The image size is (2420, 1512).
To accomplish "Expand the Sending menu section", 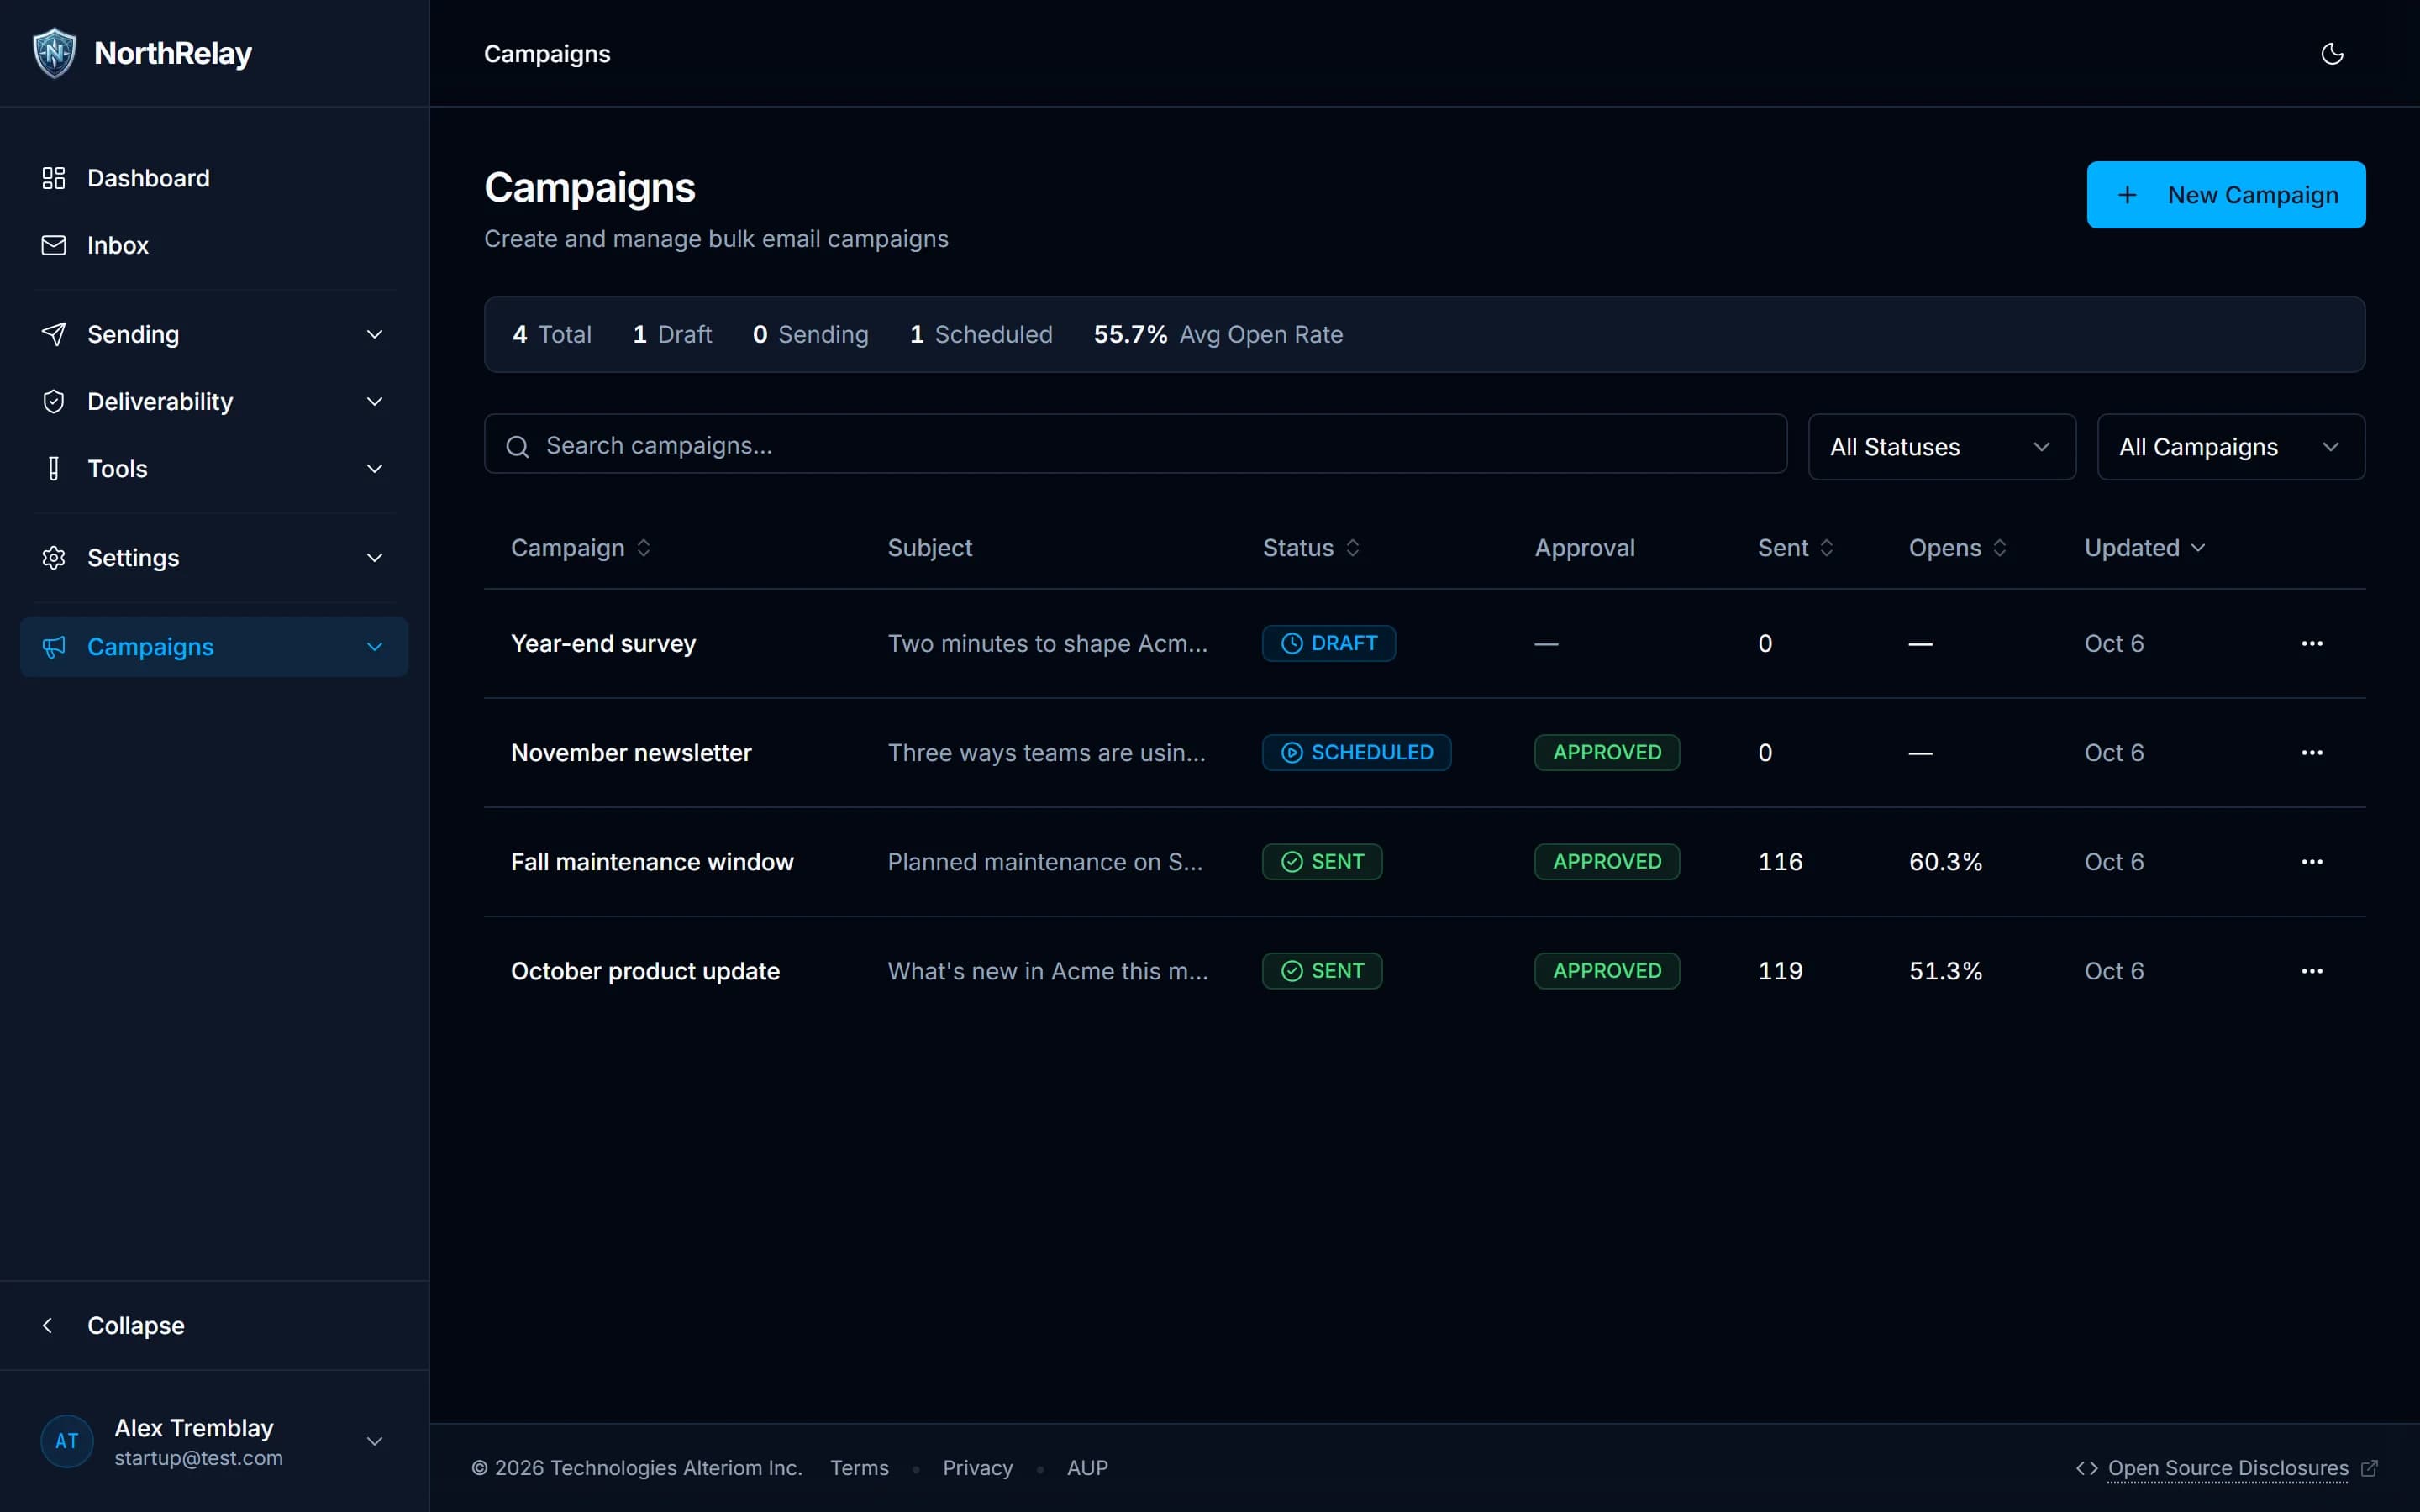I will coord(214,334).
